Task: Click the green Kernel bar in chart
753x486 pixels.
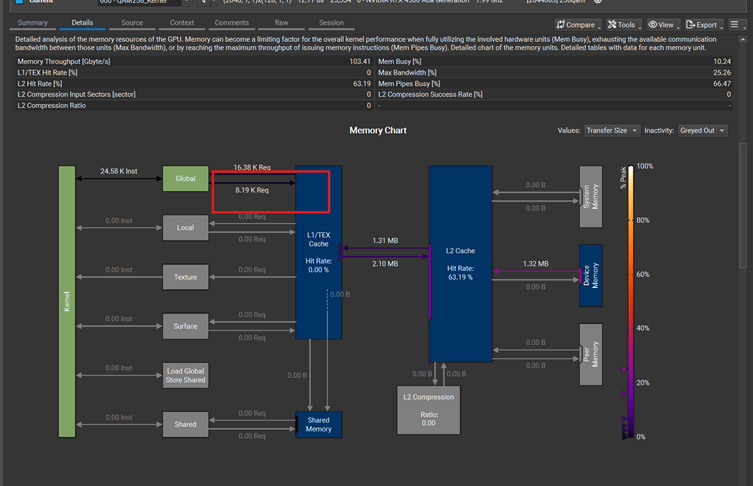Action: [x=67, y=302]
